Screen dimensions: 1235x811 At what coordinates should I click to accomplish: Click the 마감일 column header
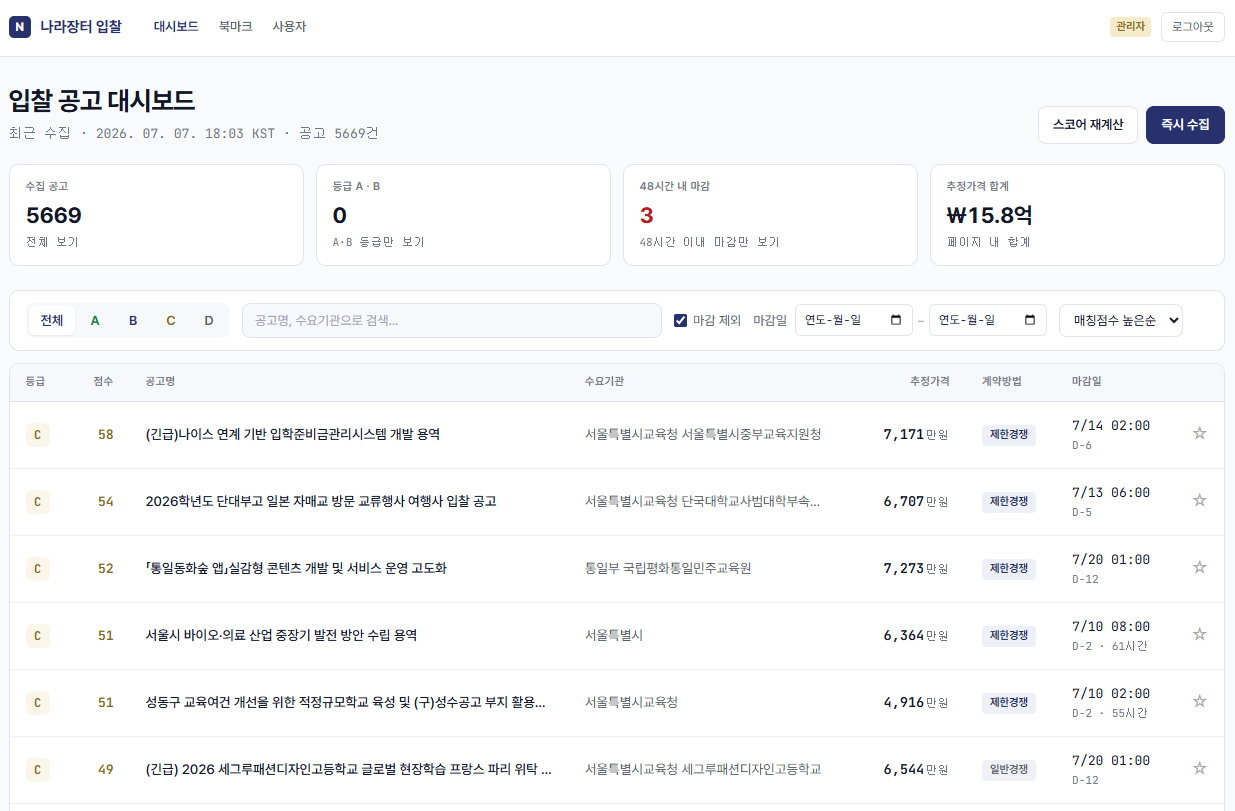pyautogui.click(x=1087, y=382)
